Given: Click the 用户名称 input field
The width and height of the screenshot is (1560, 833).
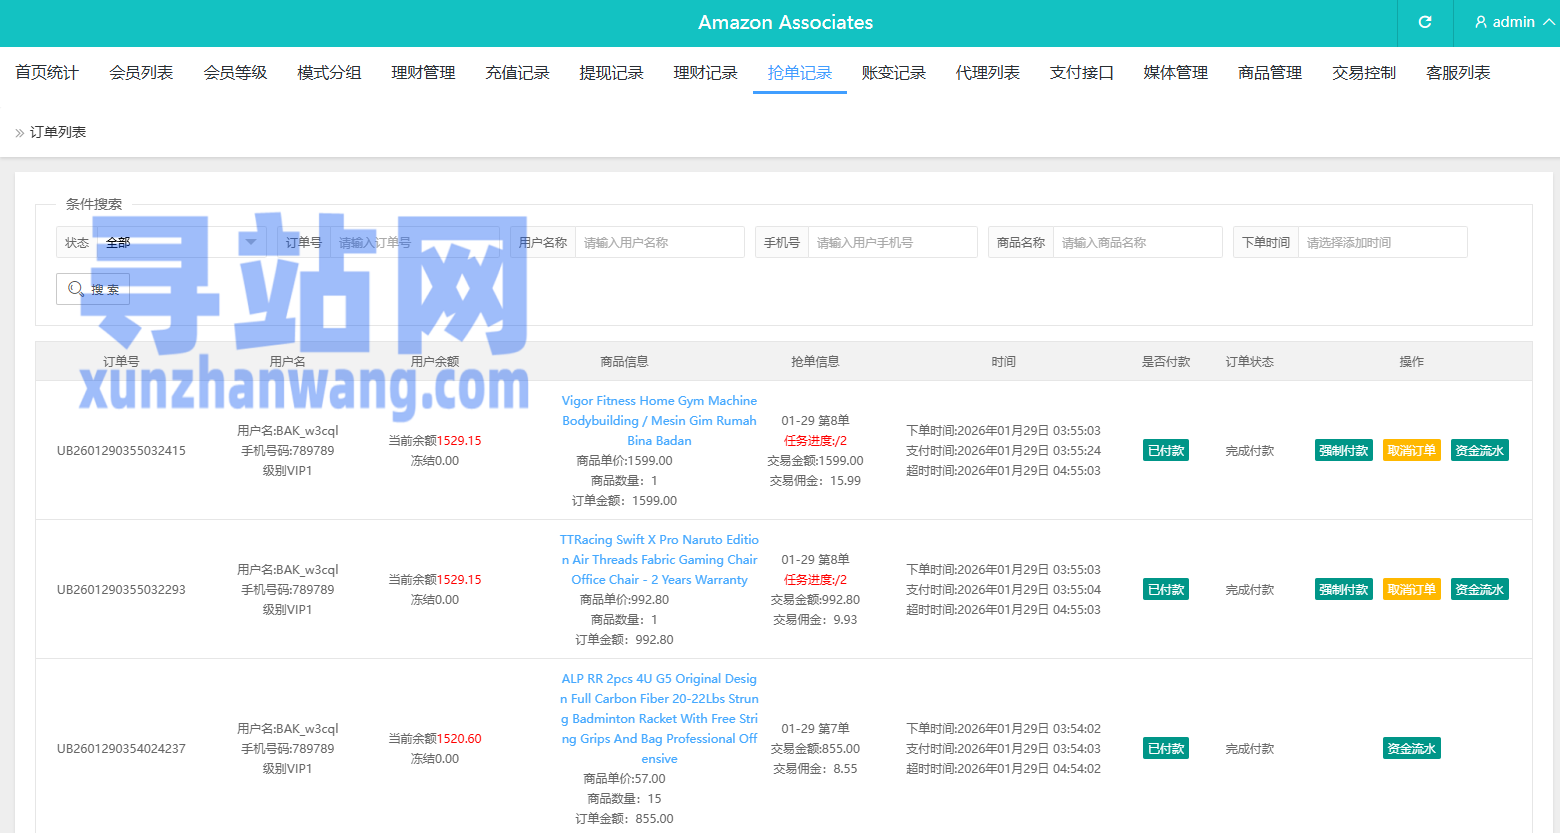Looking at the screenshot, I should (659, 242).
